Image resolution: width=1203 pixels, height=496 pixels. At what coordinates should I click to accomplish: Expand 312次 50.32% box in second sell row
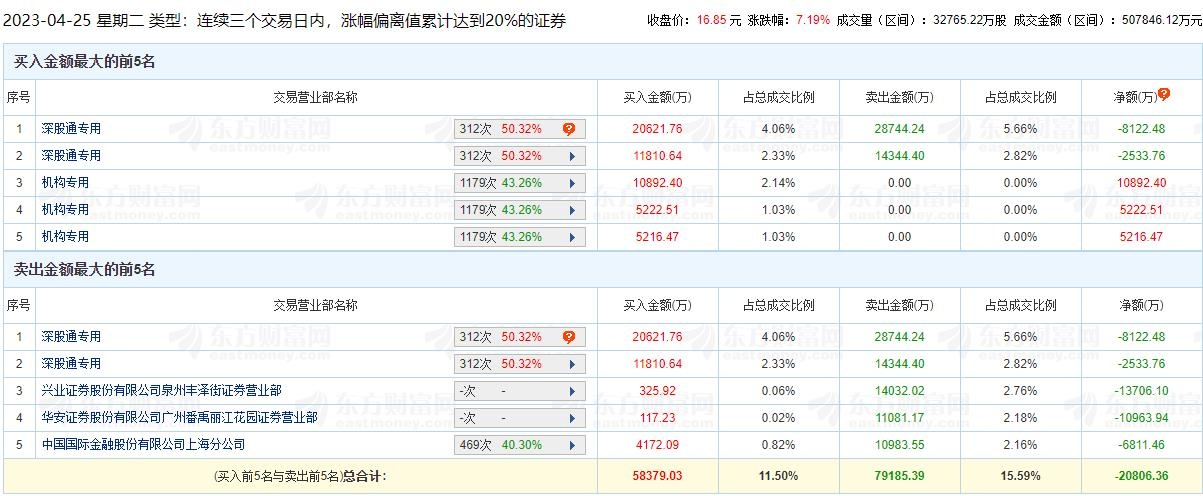[x=518, y=364]
